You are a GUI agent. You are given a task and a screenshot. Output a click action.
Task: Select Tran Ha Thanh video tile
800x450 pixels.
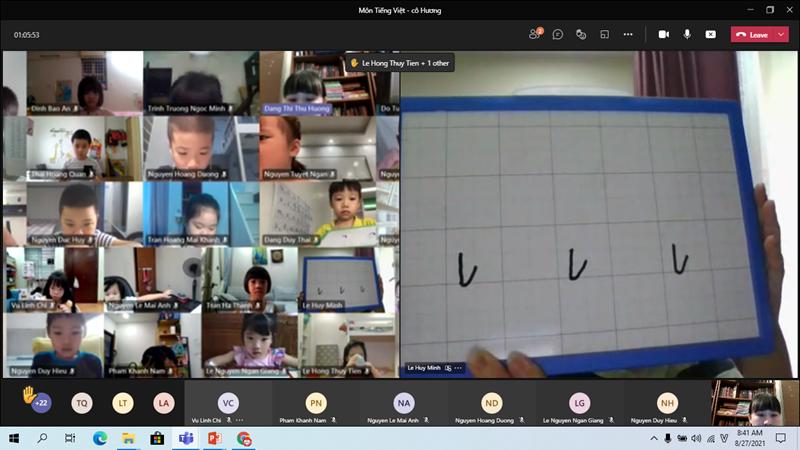coord(249,280)
